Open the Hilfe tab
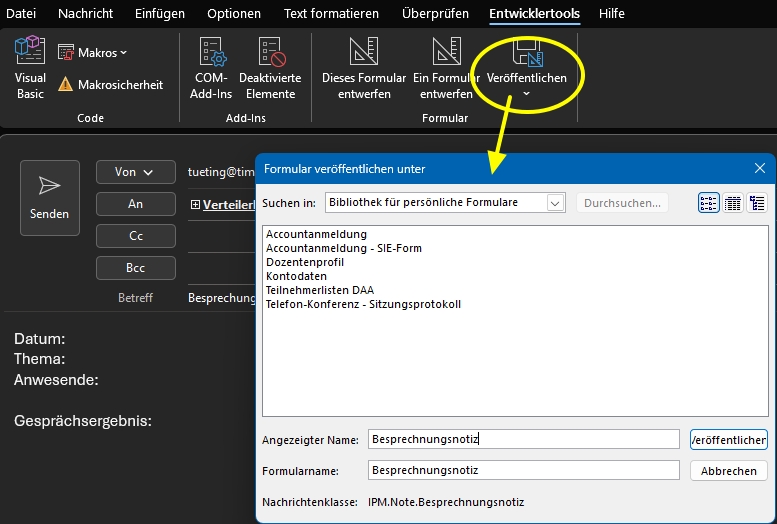777x524 pixels. click(x=611, y=13)
